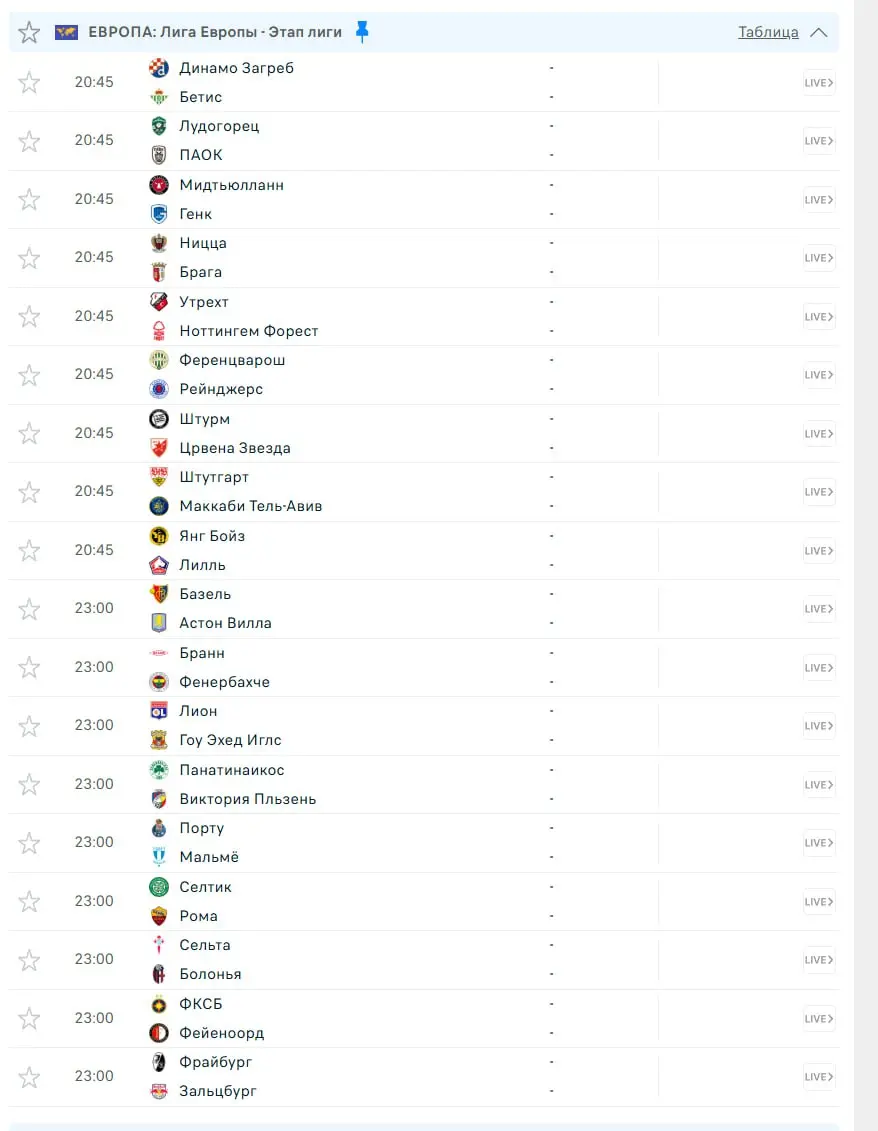
Task: Click LIVE icon for Фрайбург – Зальцбург
Action: pyautogui.click(x=819, y=1077)
